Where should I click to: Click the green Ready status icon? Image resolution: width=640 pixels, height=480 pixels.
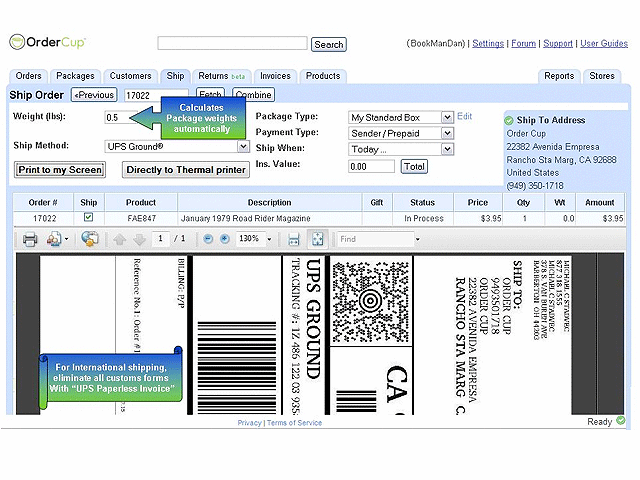pyautogui.click(x=620, y=420)
